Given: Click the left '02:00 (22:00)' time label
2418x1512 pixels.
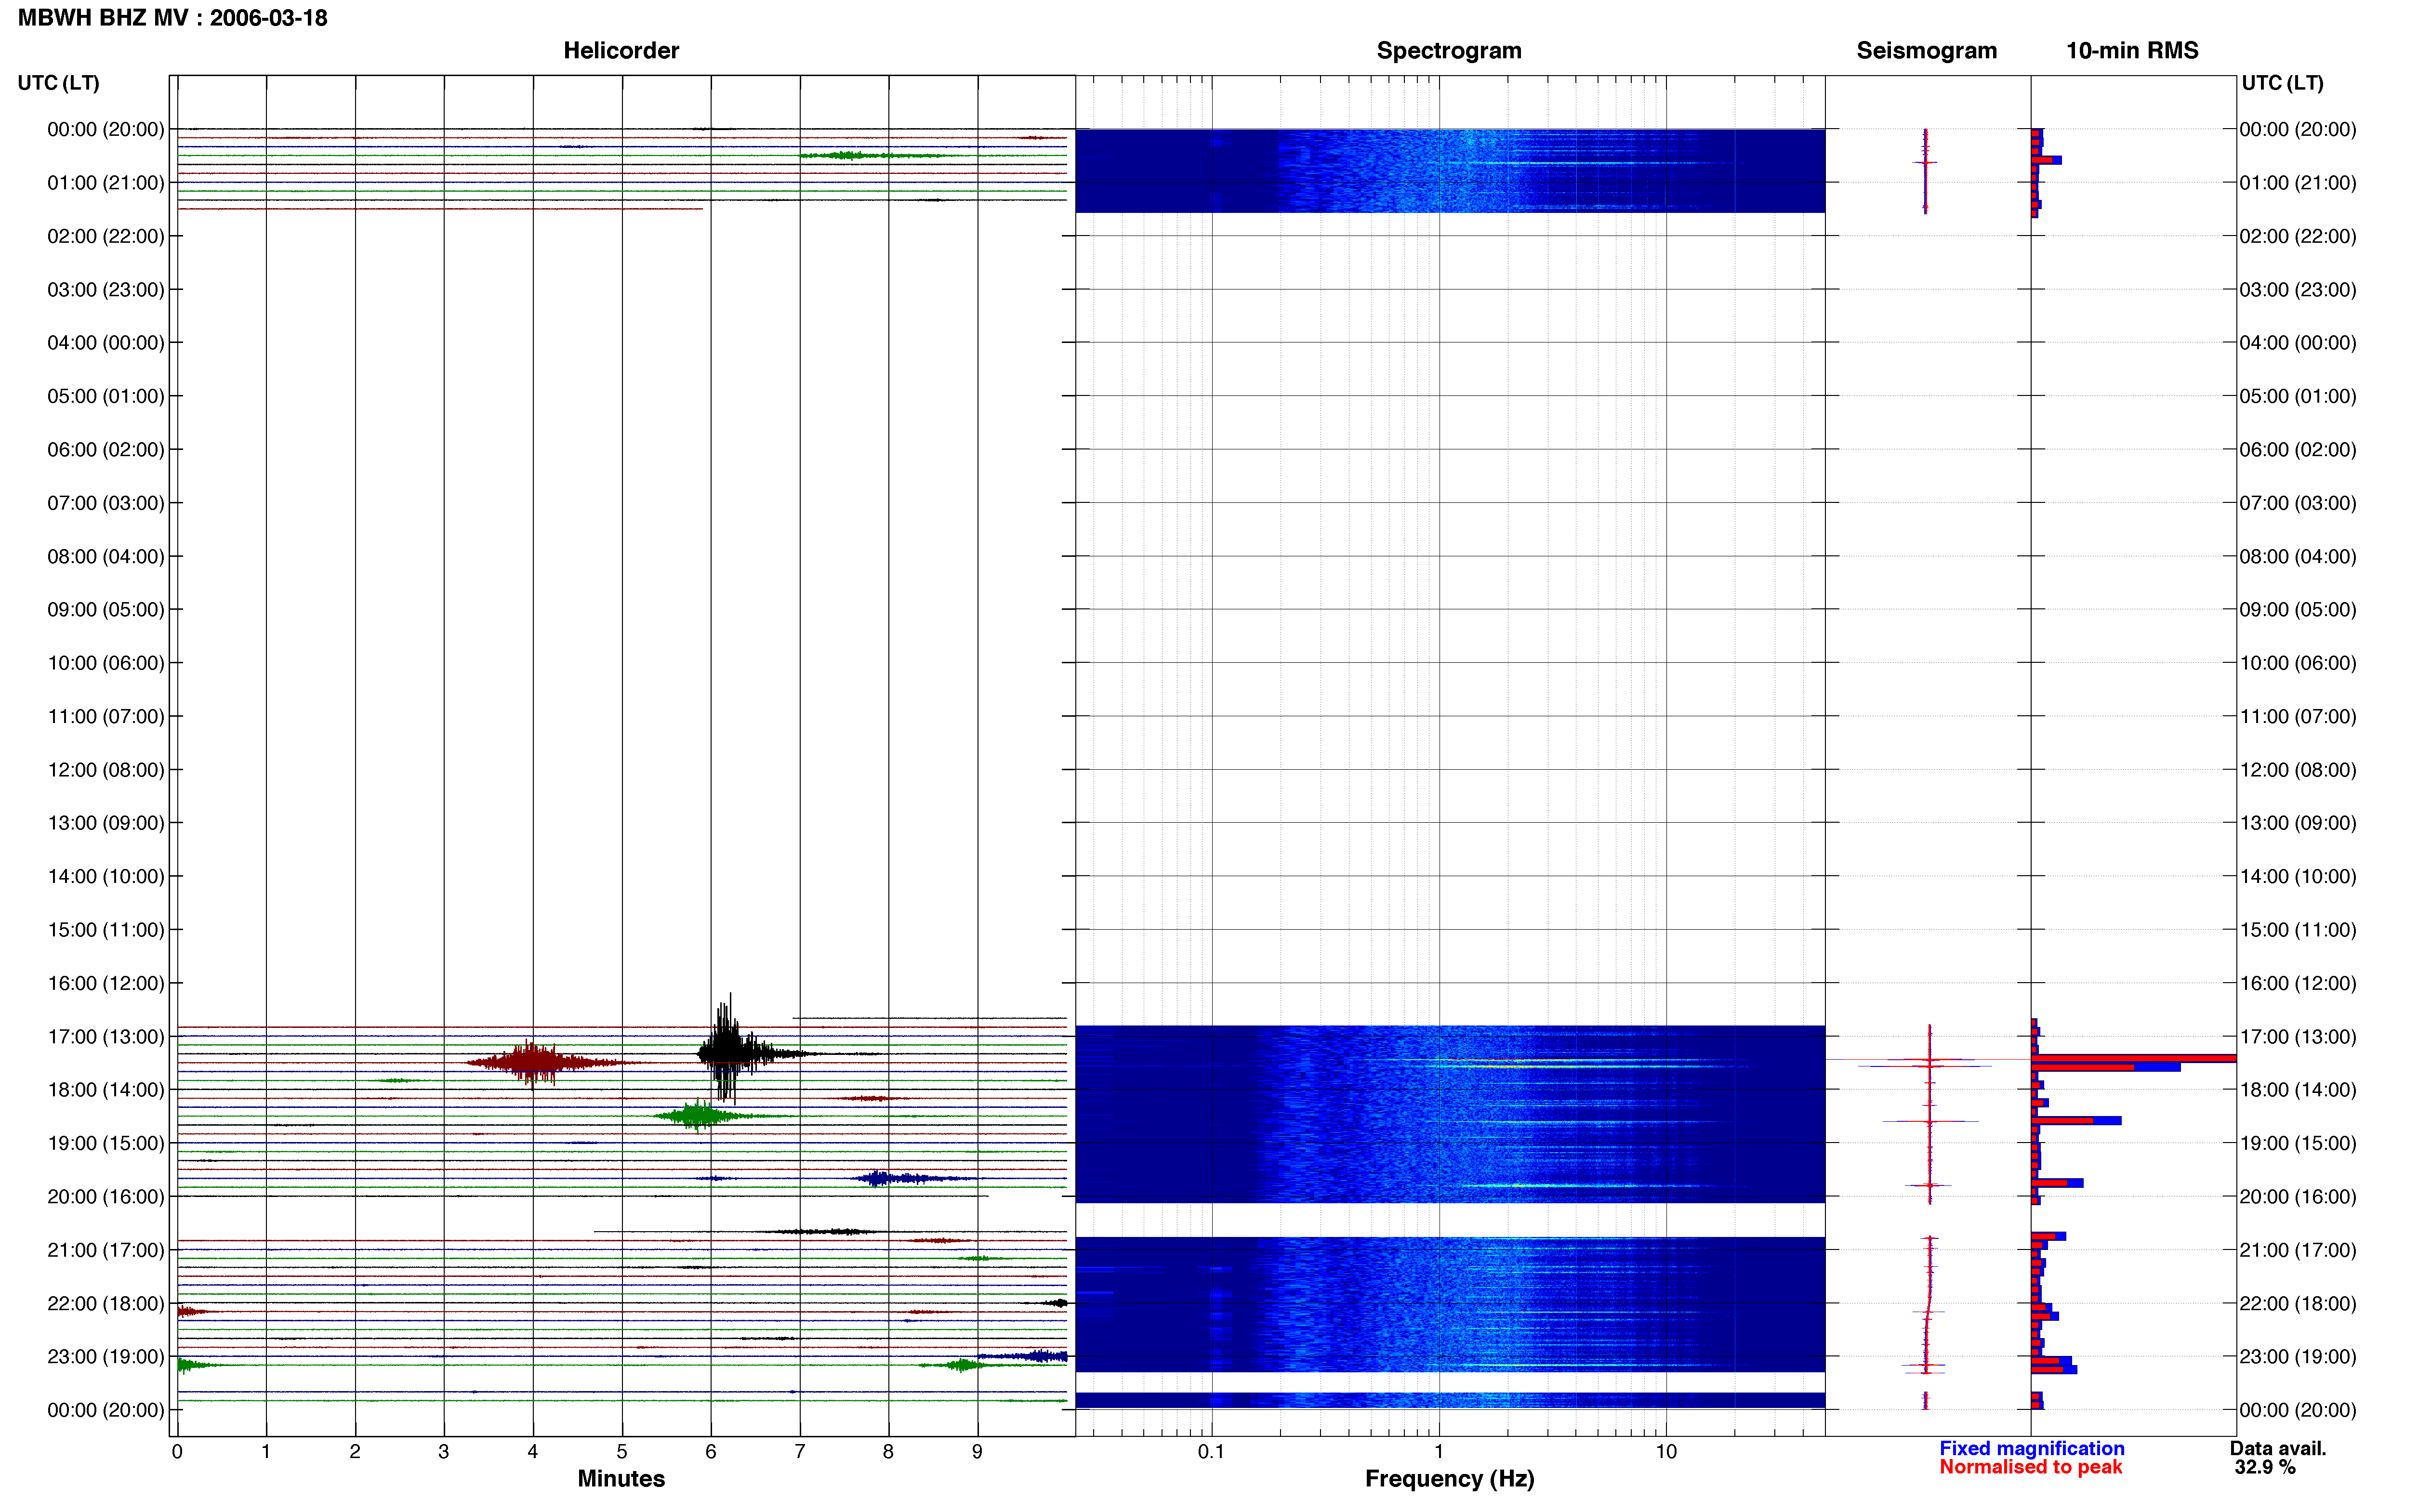Looking at the screenshot, I should pos(106,236).
